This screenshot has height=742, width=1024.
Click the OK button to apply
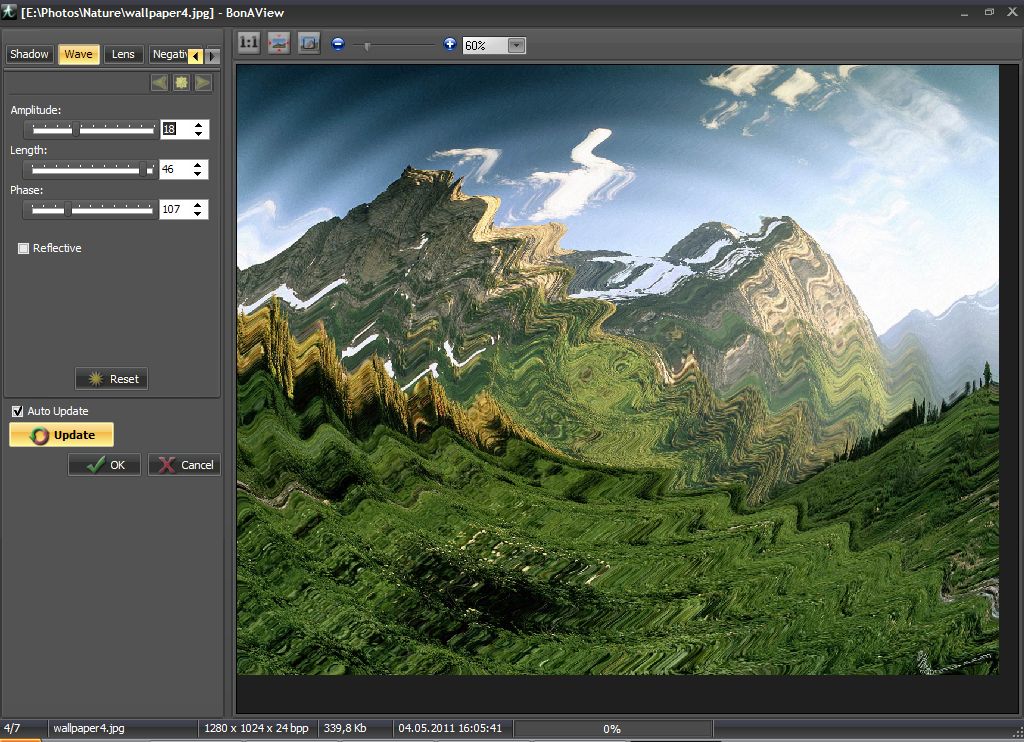pos(105,465)
